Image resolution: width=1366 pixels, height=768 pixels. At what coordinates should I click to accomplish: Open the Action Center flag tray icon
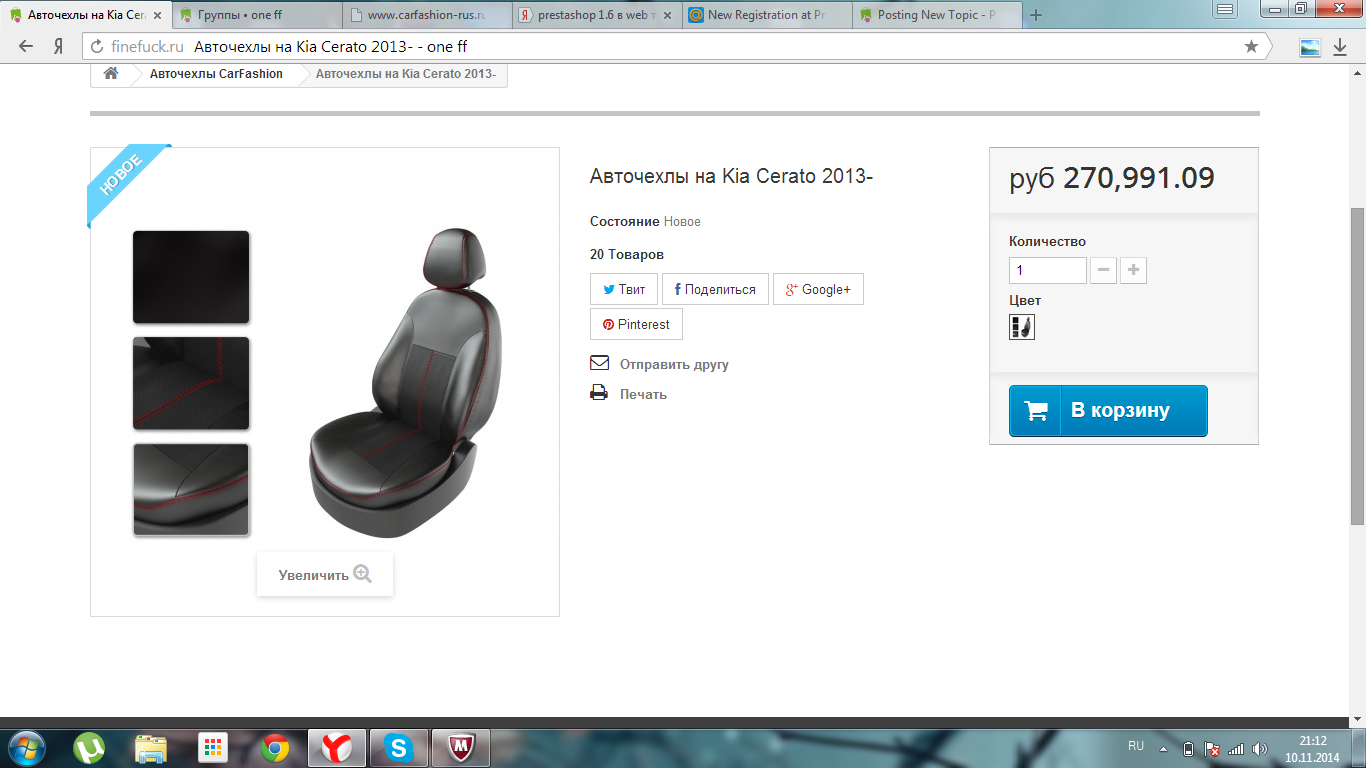(x=1212, y=748)
